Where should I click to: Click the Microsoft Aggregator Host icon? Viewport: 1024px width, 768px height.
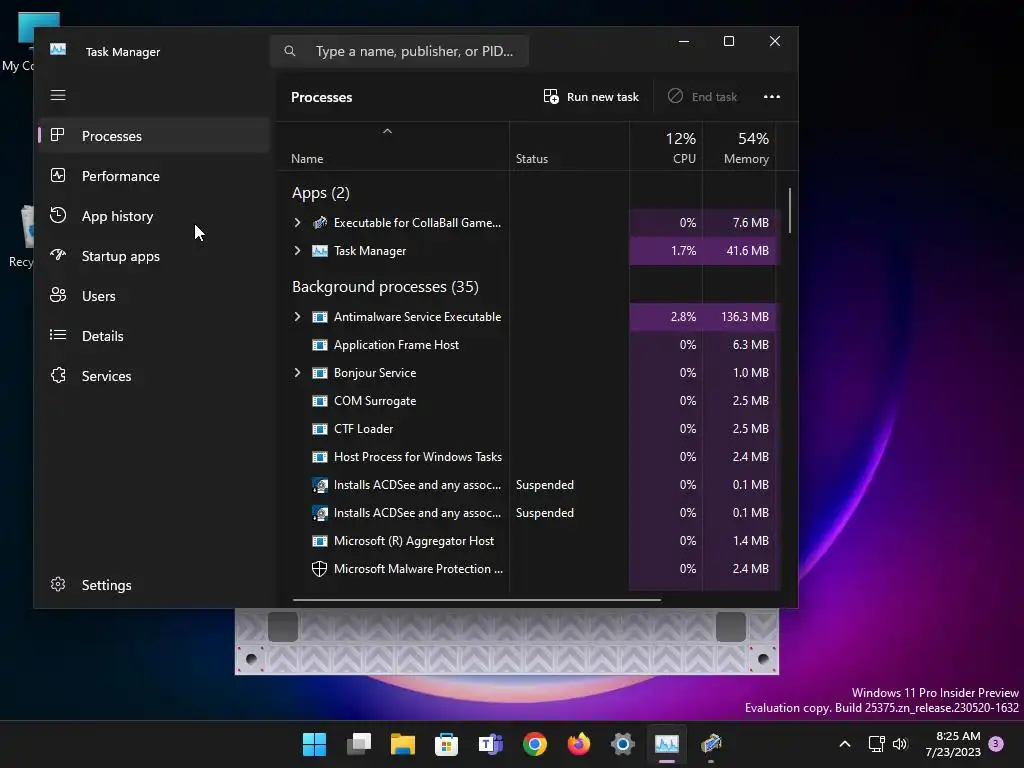point(320,541)
